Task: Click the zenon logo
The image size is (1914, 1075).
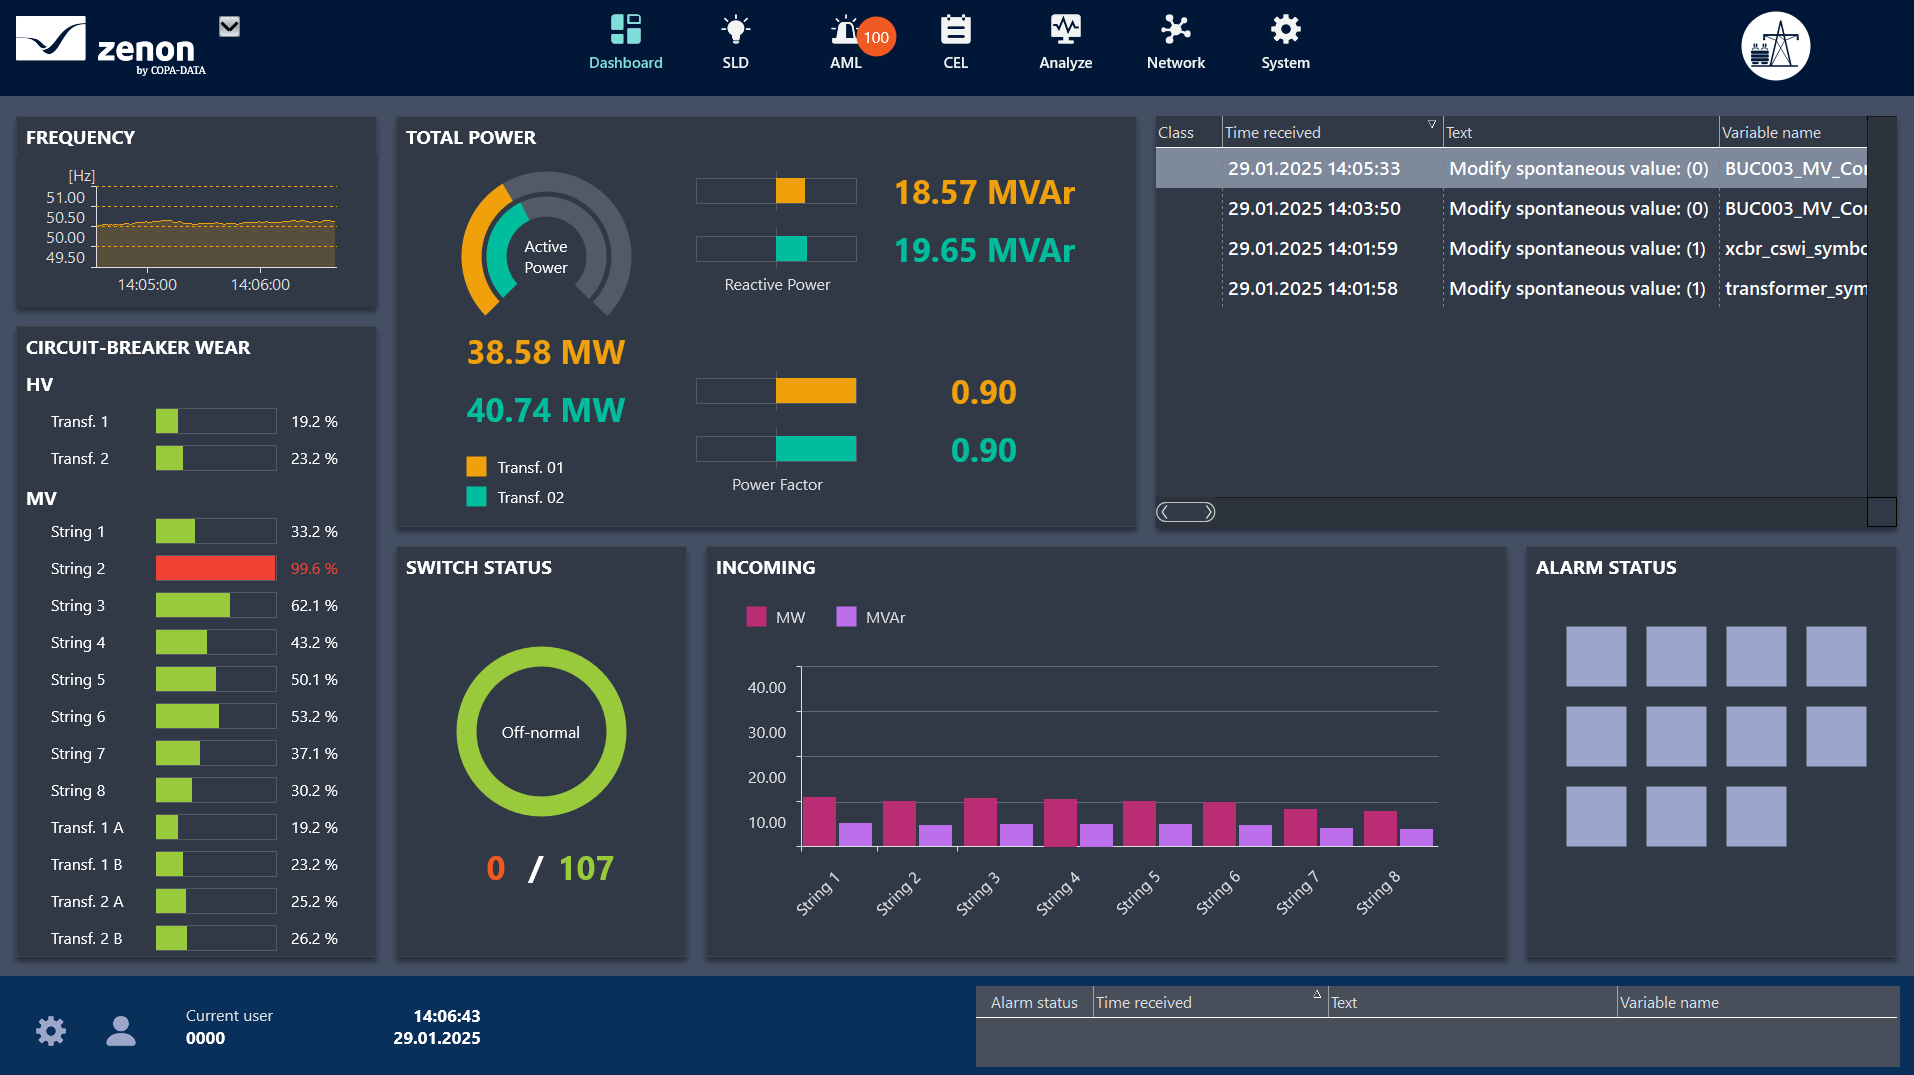Action: tap(110, 45)
